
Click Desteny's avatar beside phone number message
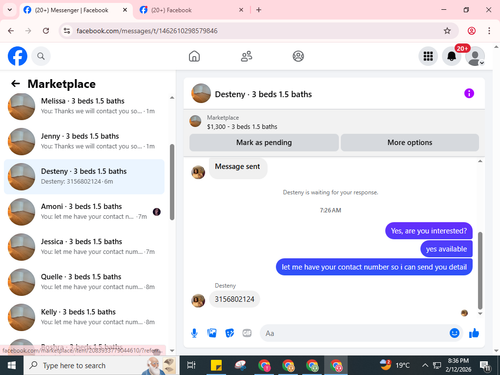point(198,301)
